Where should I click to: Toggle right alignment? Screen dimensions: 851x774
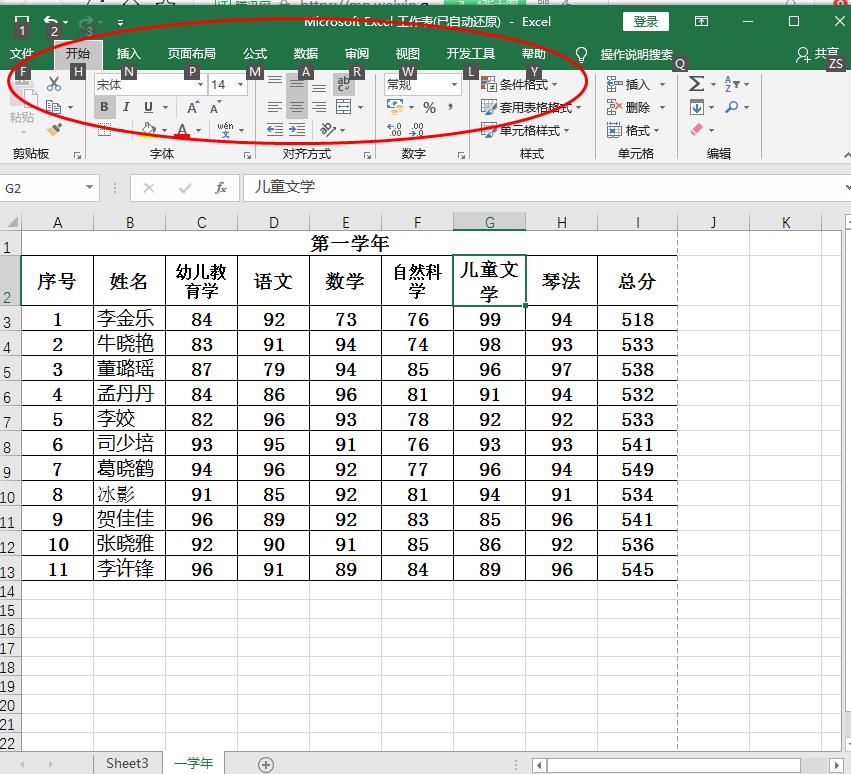point(317,108)
